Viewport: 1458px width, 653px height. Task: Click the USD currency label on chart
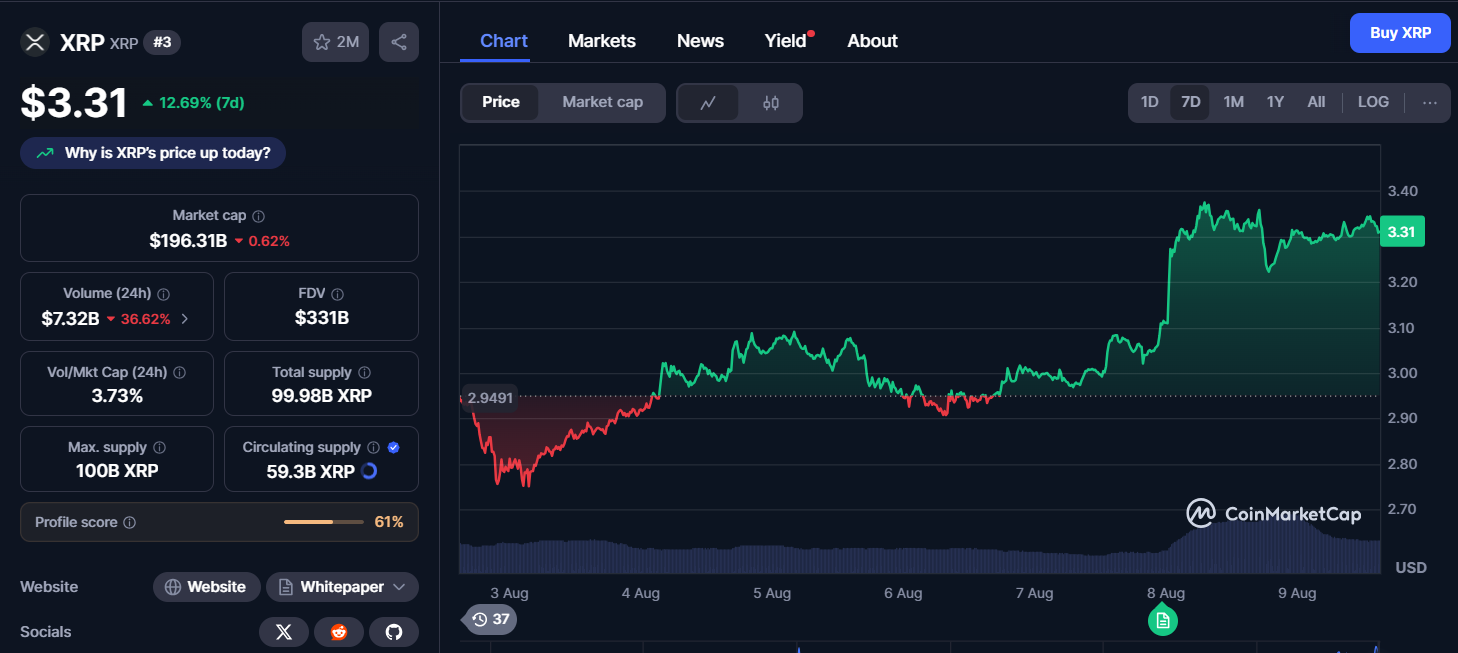1411,568
